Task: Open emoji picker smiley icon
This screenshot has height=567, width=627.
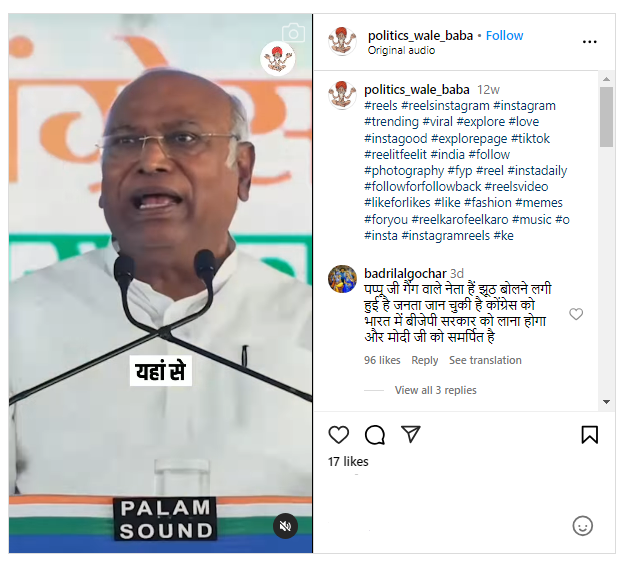Action: tap(582, 525)
